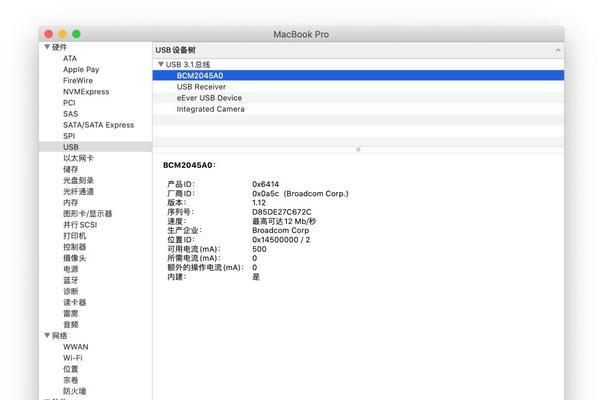603x400 pixels.
Task: Click the product ID value 0x6414
Action: pyautogui.click(x=265, y=184)
